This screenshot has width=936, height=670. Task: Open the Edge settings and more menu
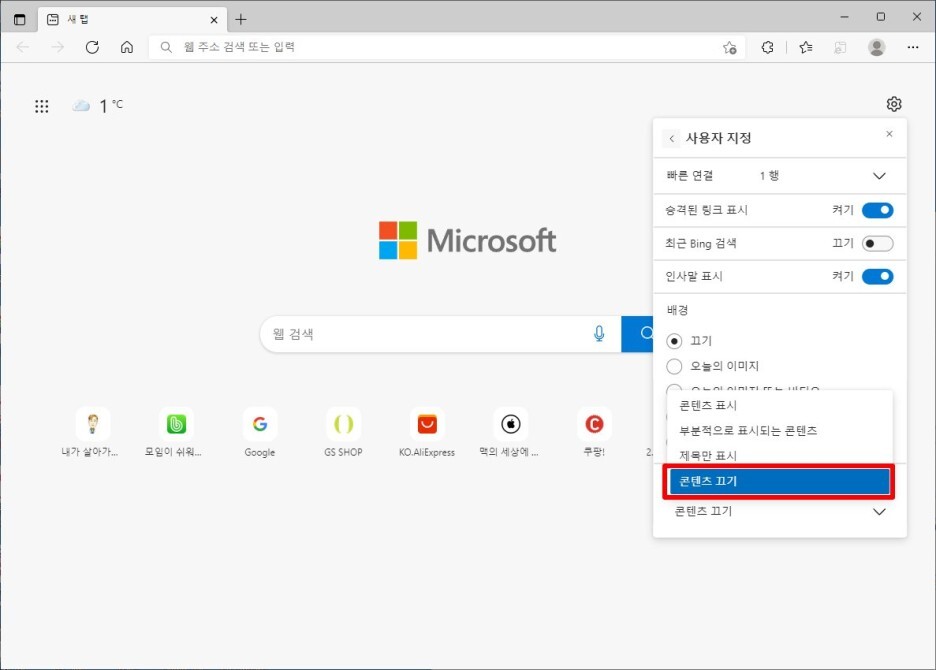coord(913,47)
